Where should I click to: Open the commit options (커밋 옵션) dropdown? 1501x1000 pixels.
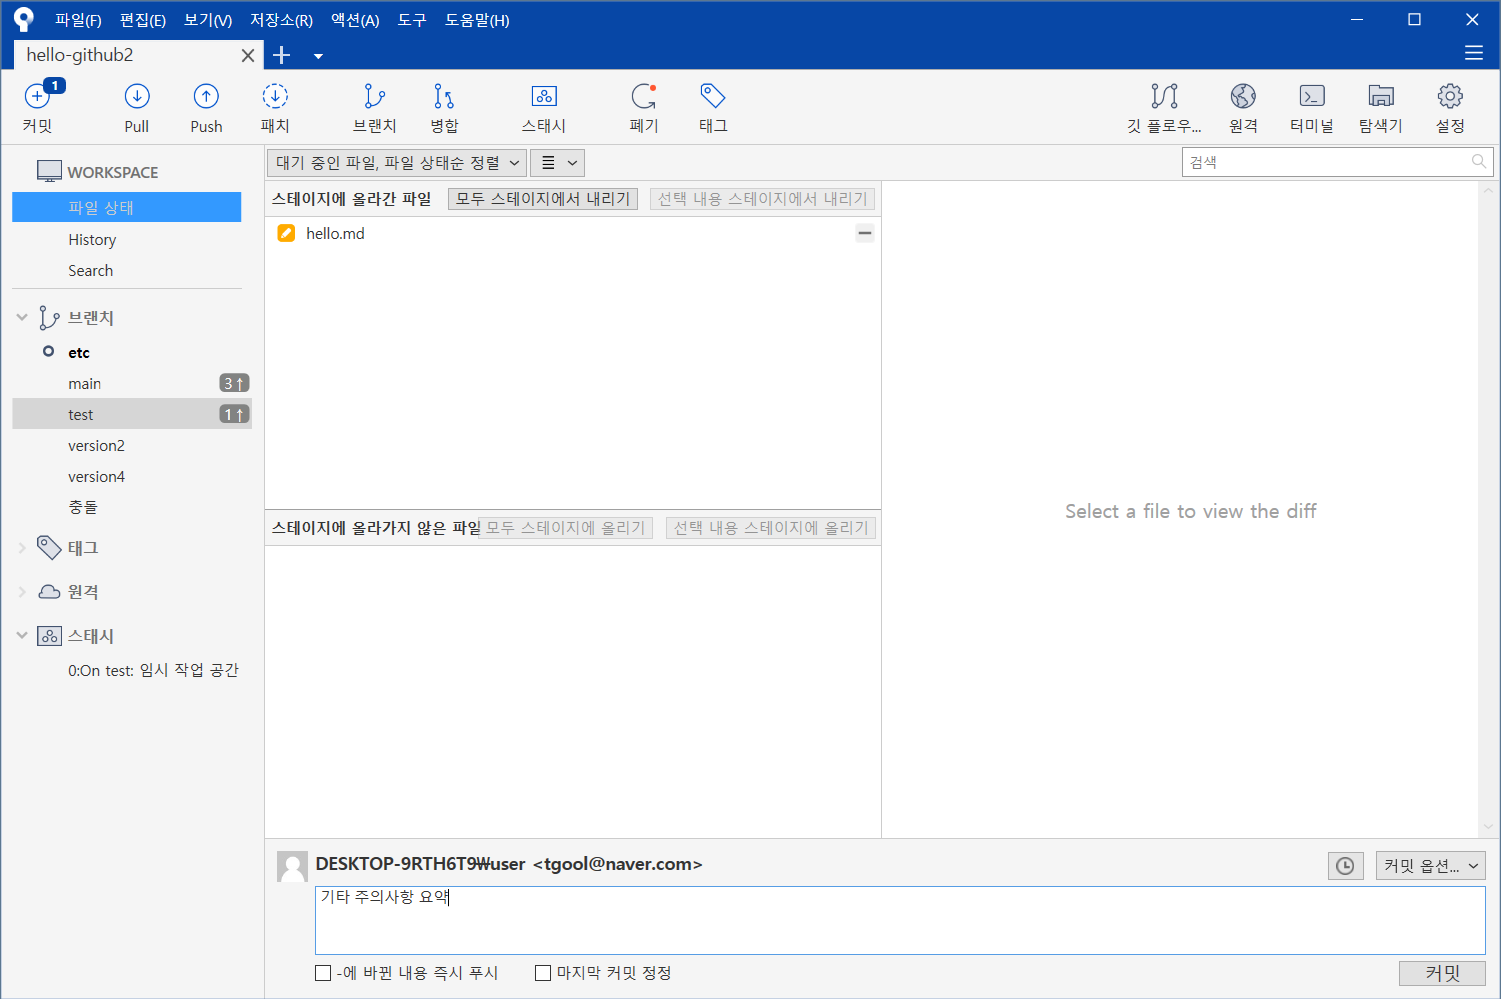point(1431,866)
